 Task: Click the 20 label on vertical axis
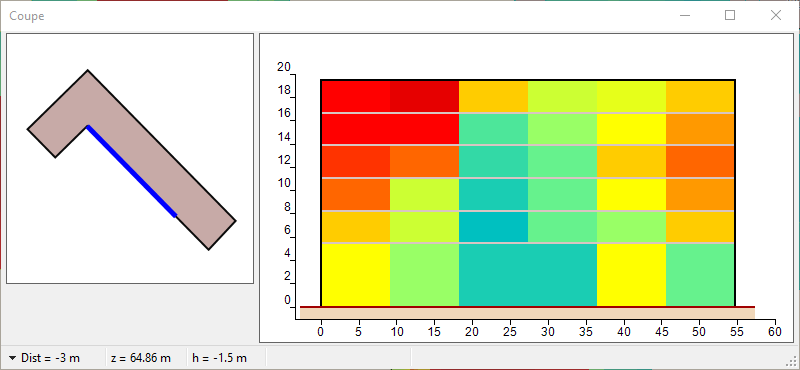[x=284, y=67]
